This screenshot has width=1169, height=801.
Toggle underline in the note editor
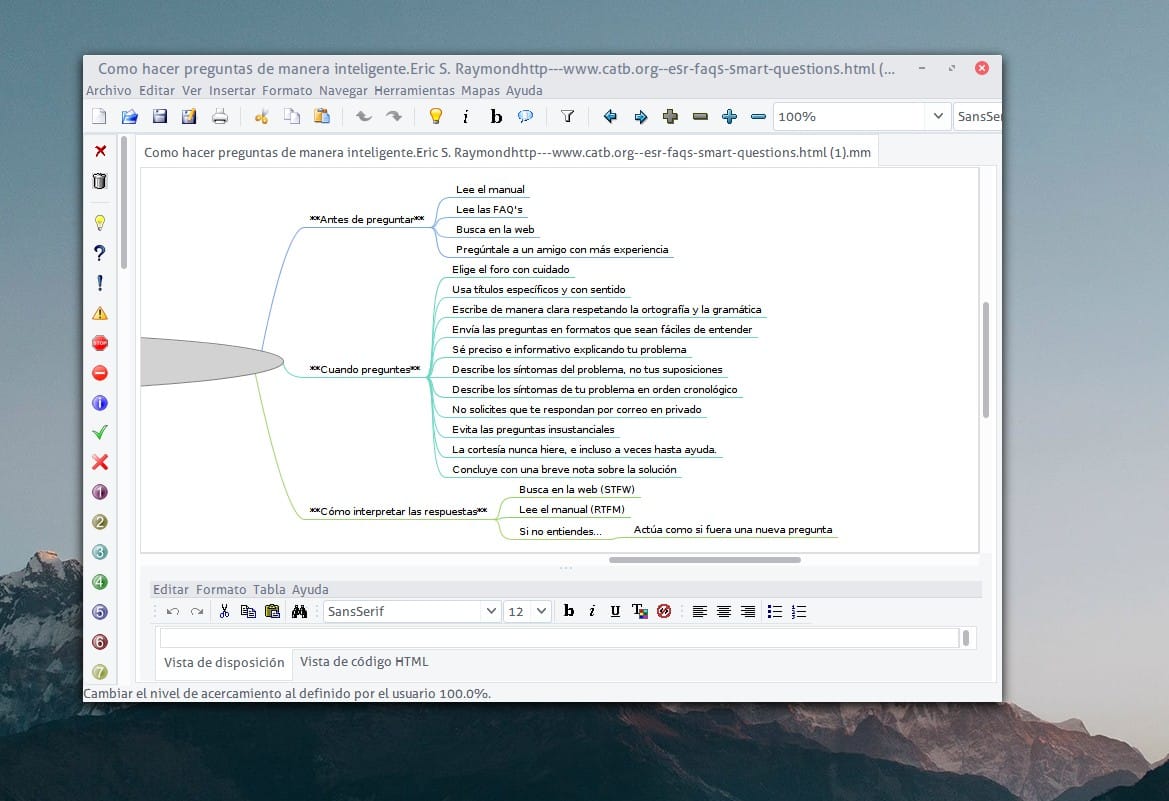(615, 611)
